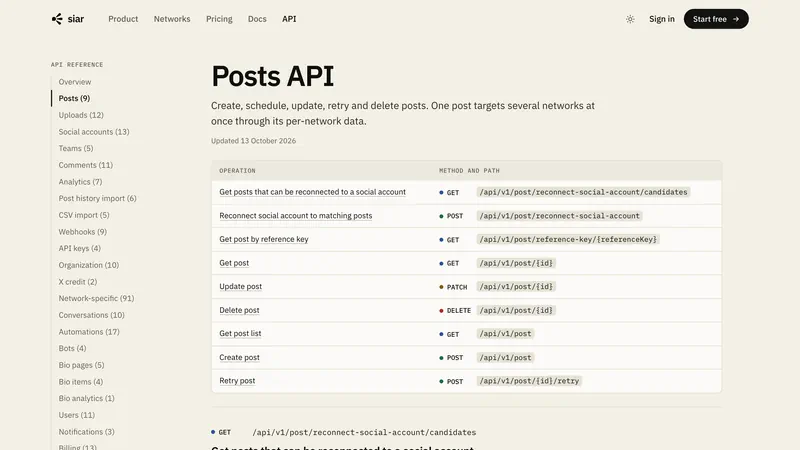Open the Networks nav item

click(172, 19)
